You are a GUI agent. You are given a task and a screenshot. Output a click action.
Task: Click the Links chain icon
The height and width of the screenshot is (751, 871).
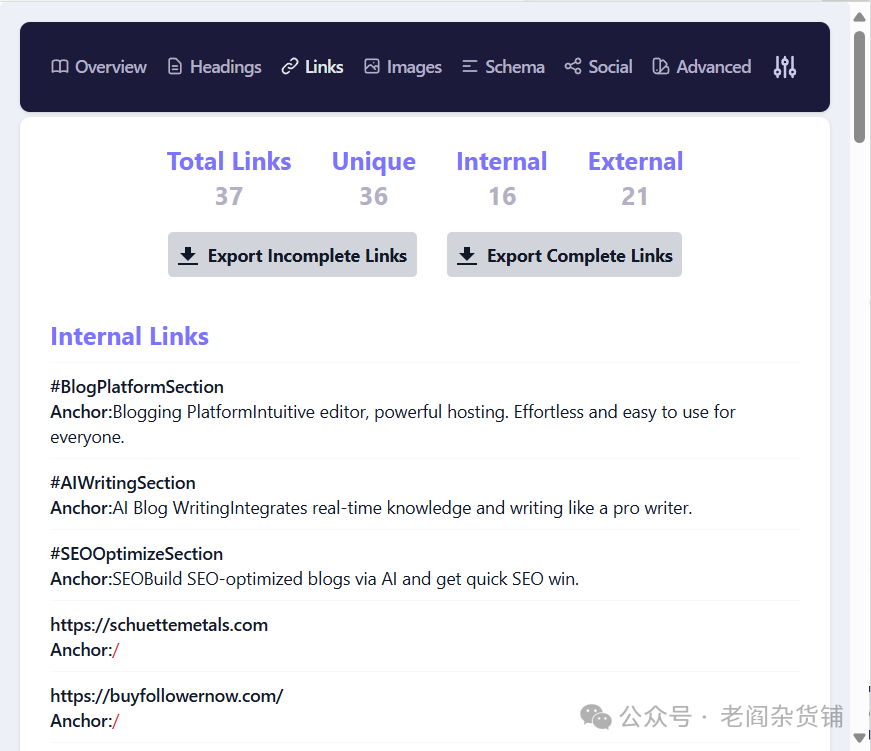tap(290, 67)
